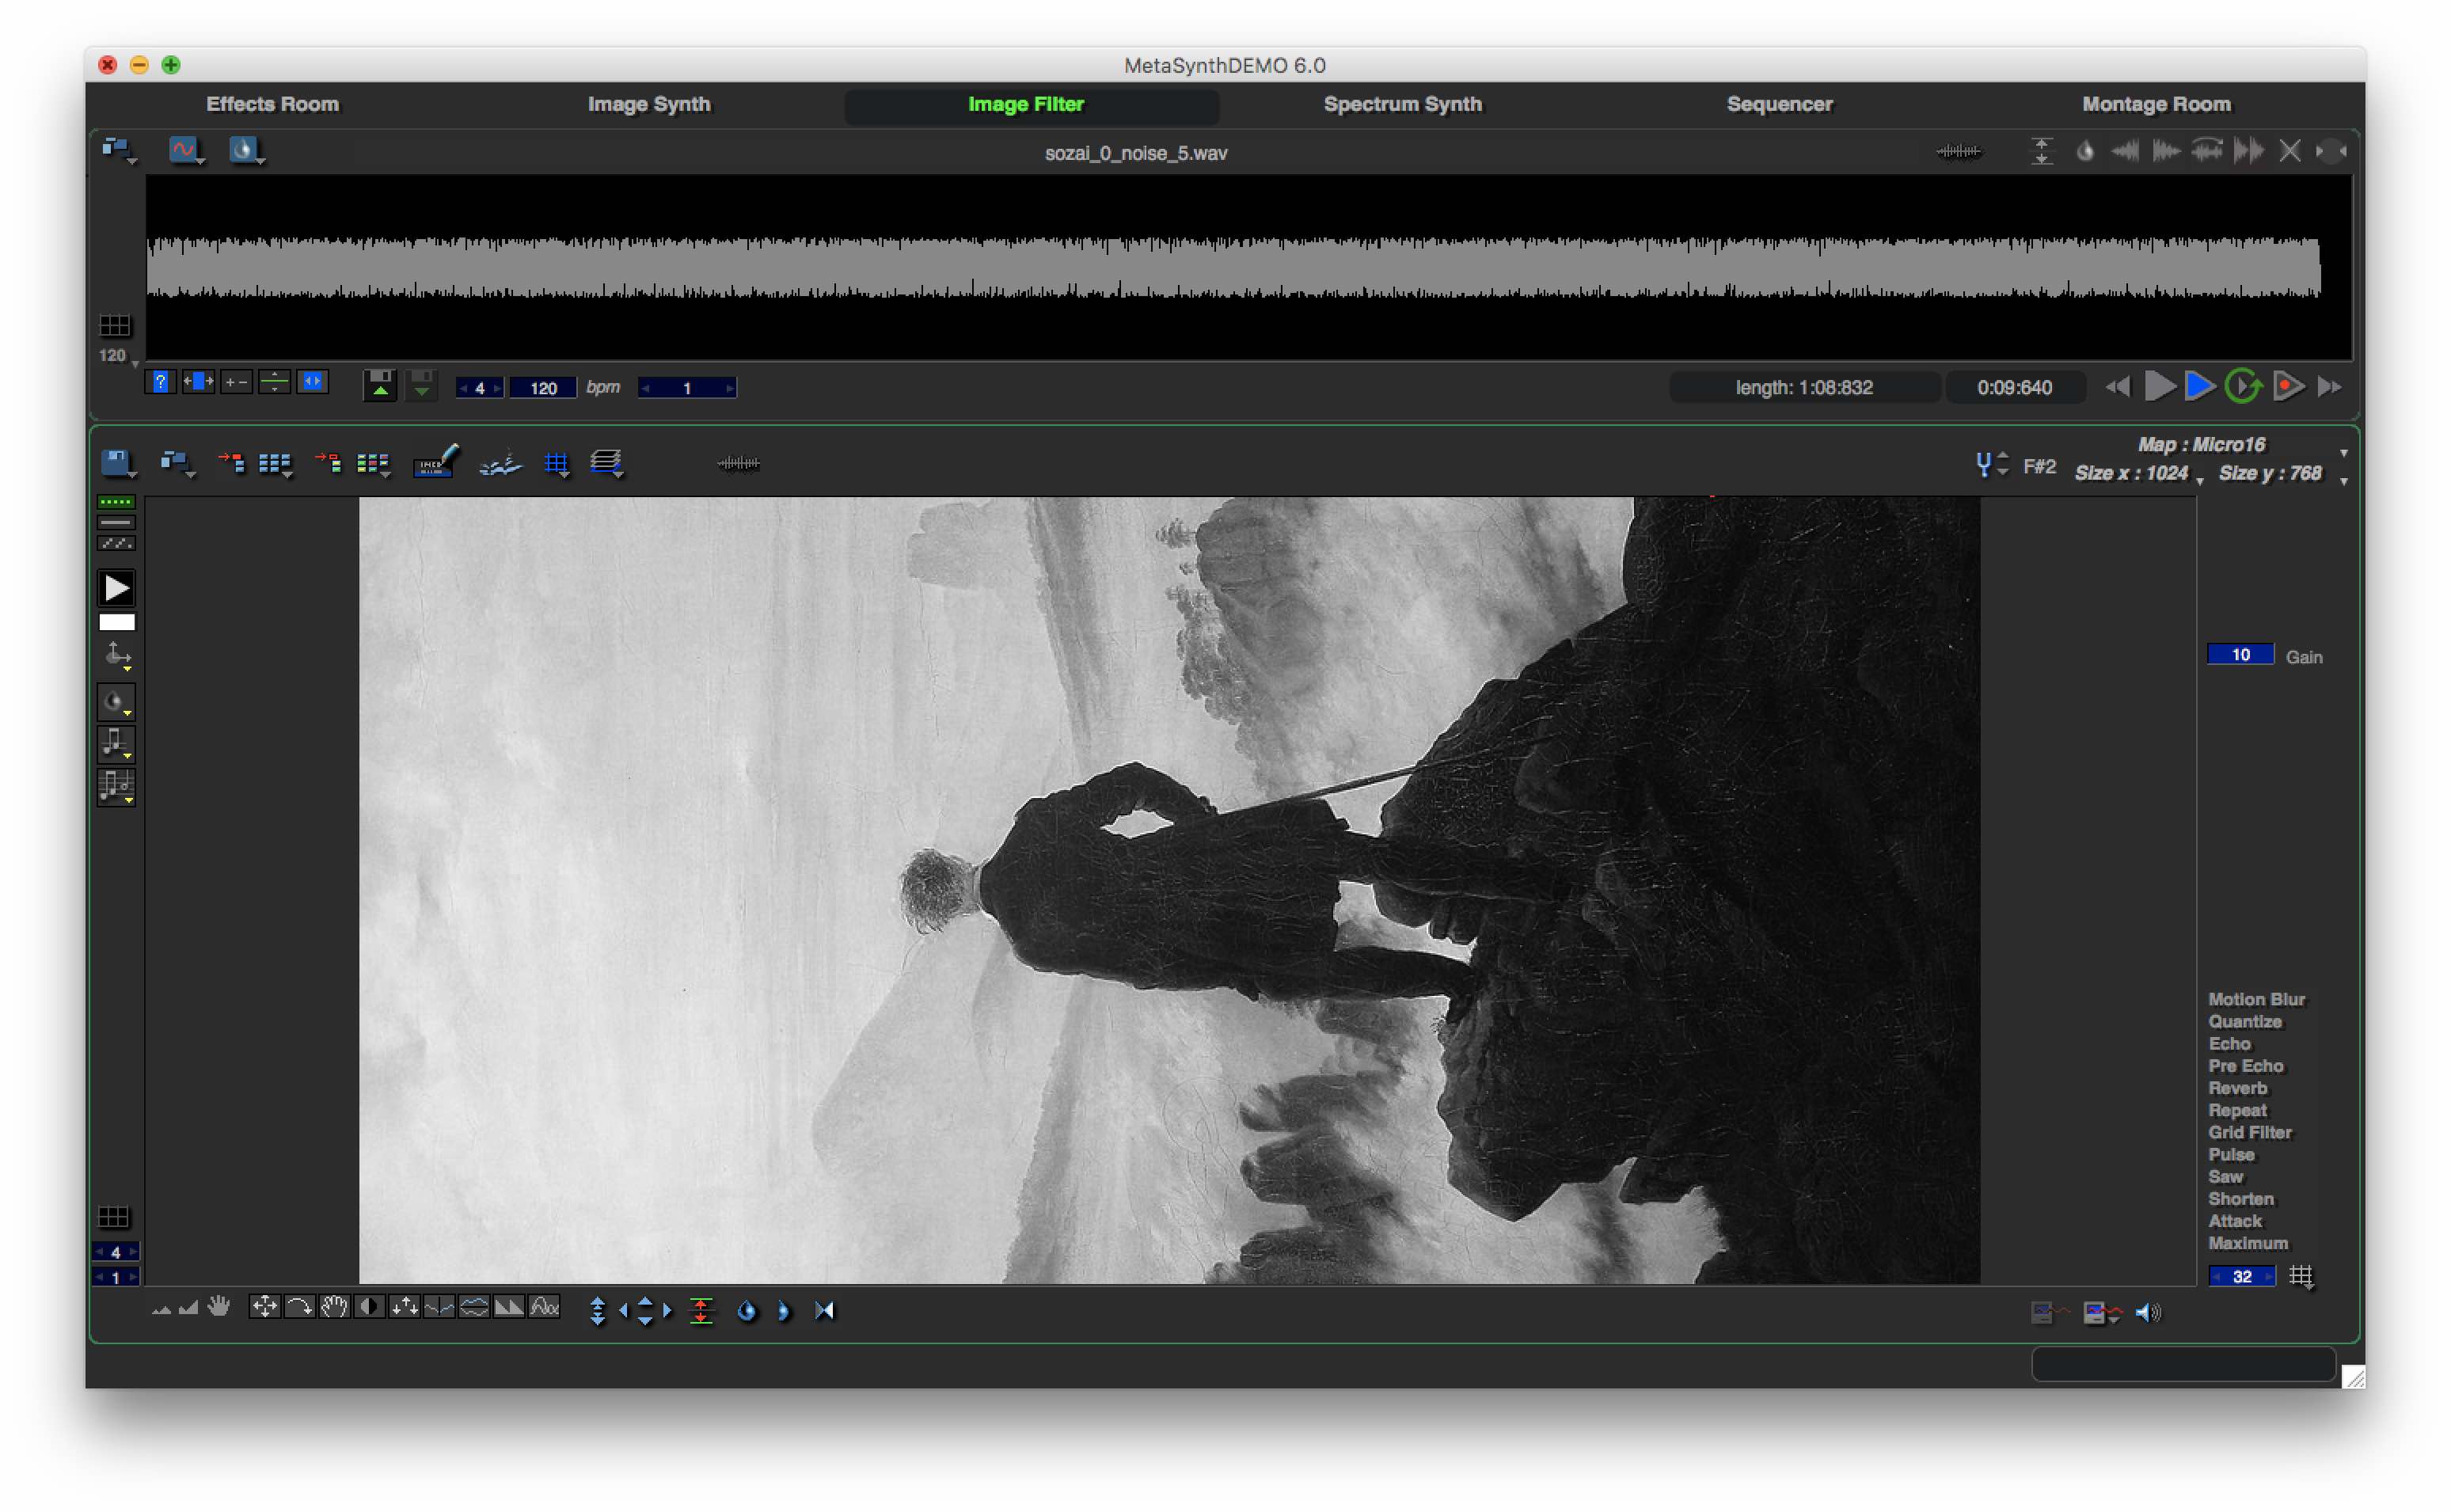This screenshot has width=2451, height=1512.
Task: Click the normalize icon in the sample editor
Action: pos(2041,151)
